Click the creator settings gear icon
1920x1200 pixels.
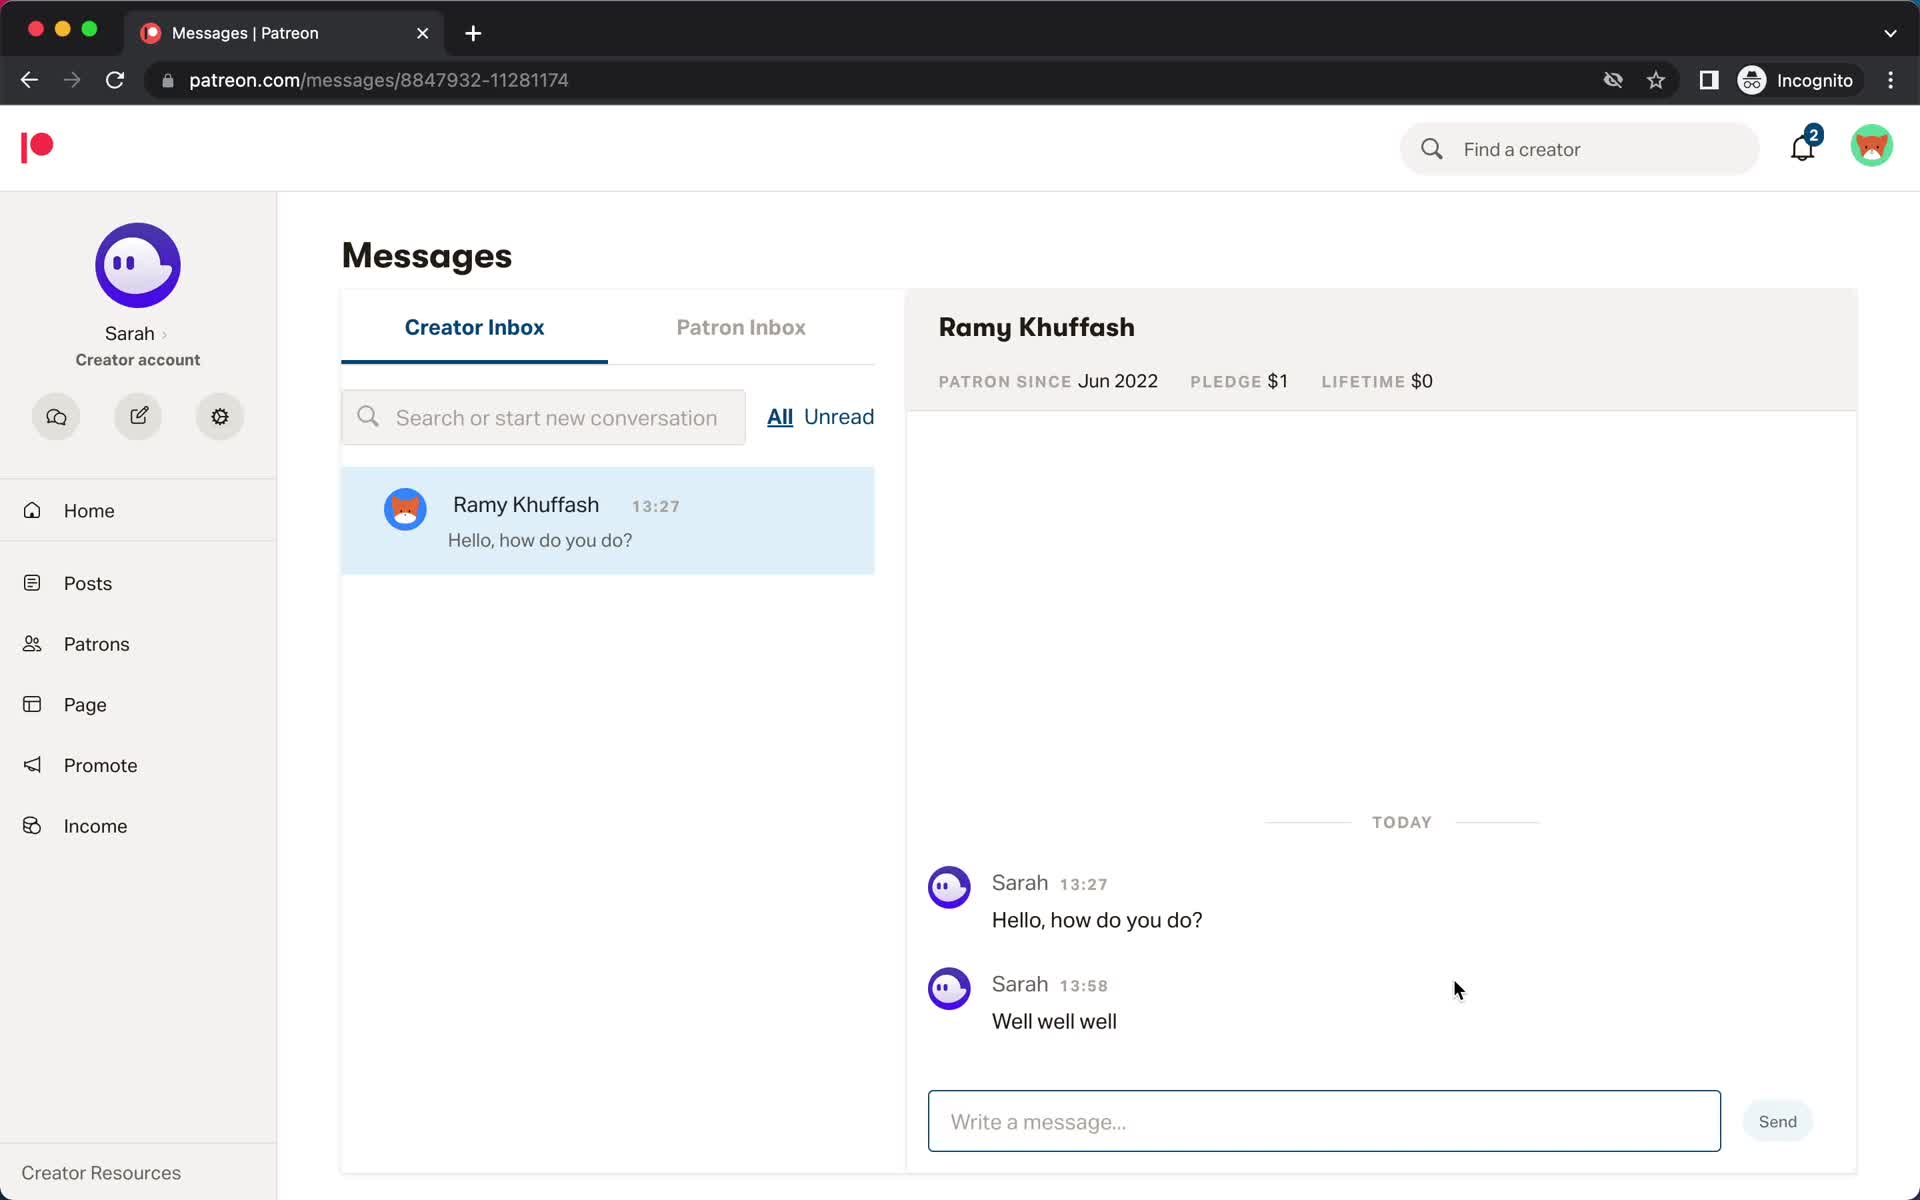tap(220, 416)
